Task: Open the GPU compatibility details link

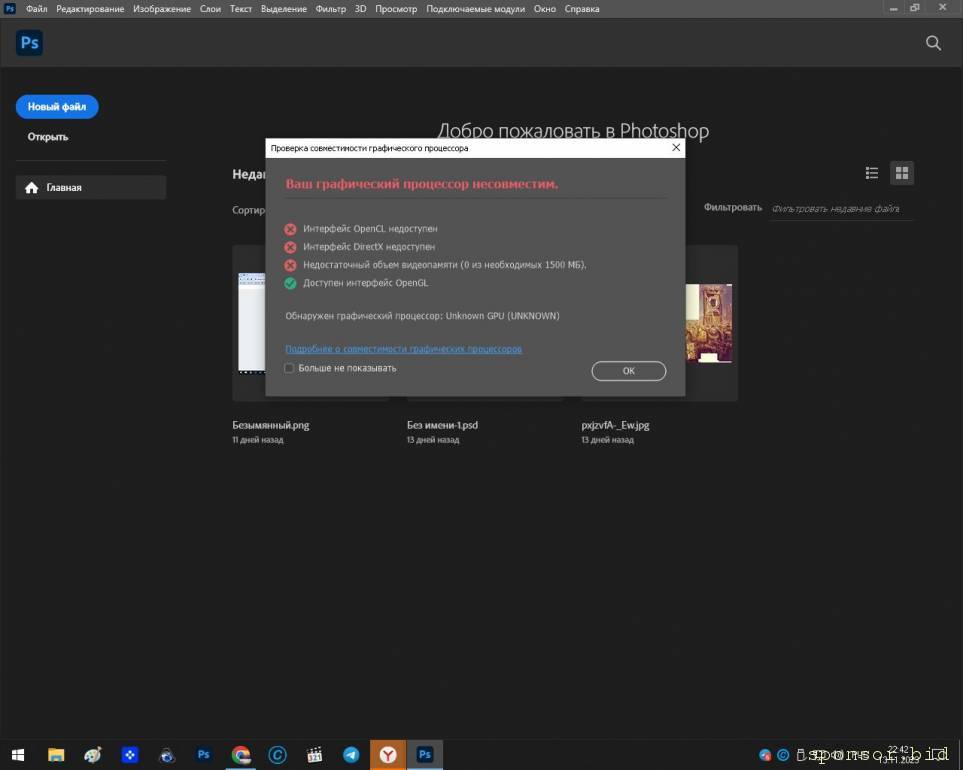Action: coord(403,349)
